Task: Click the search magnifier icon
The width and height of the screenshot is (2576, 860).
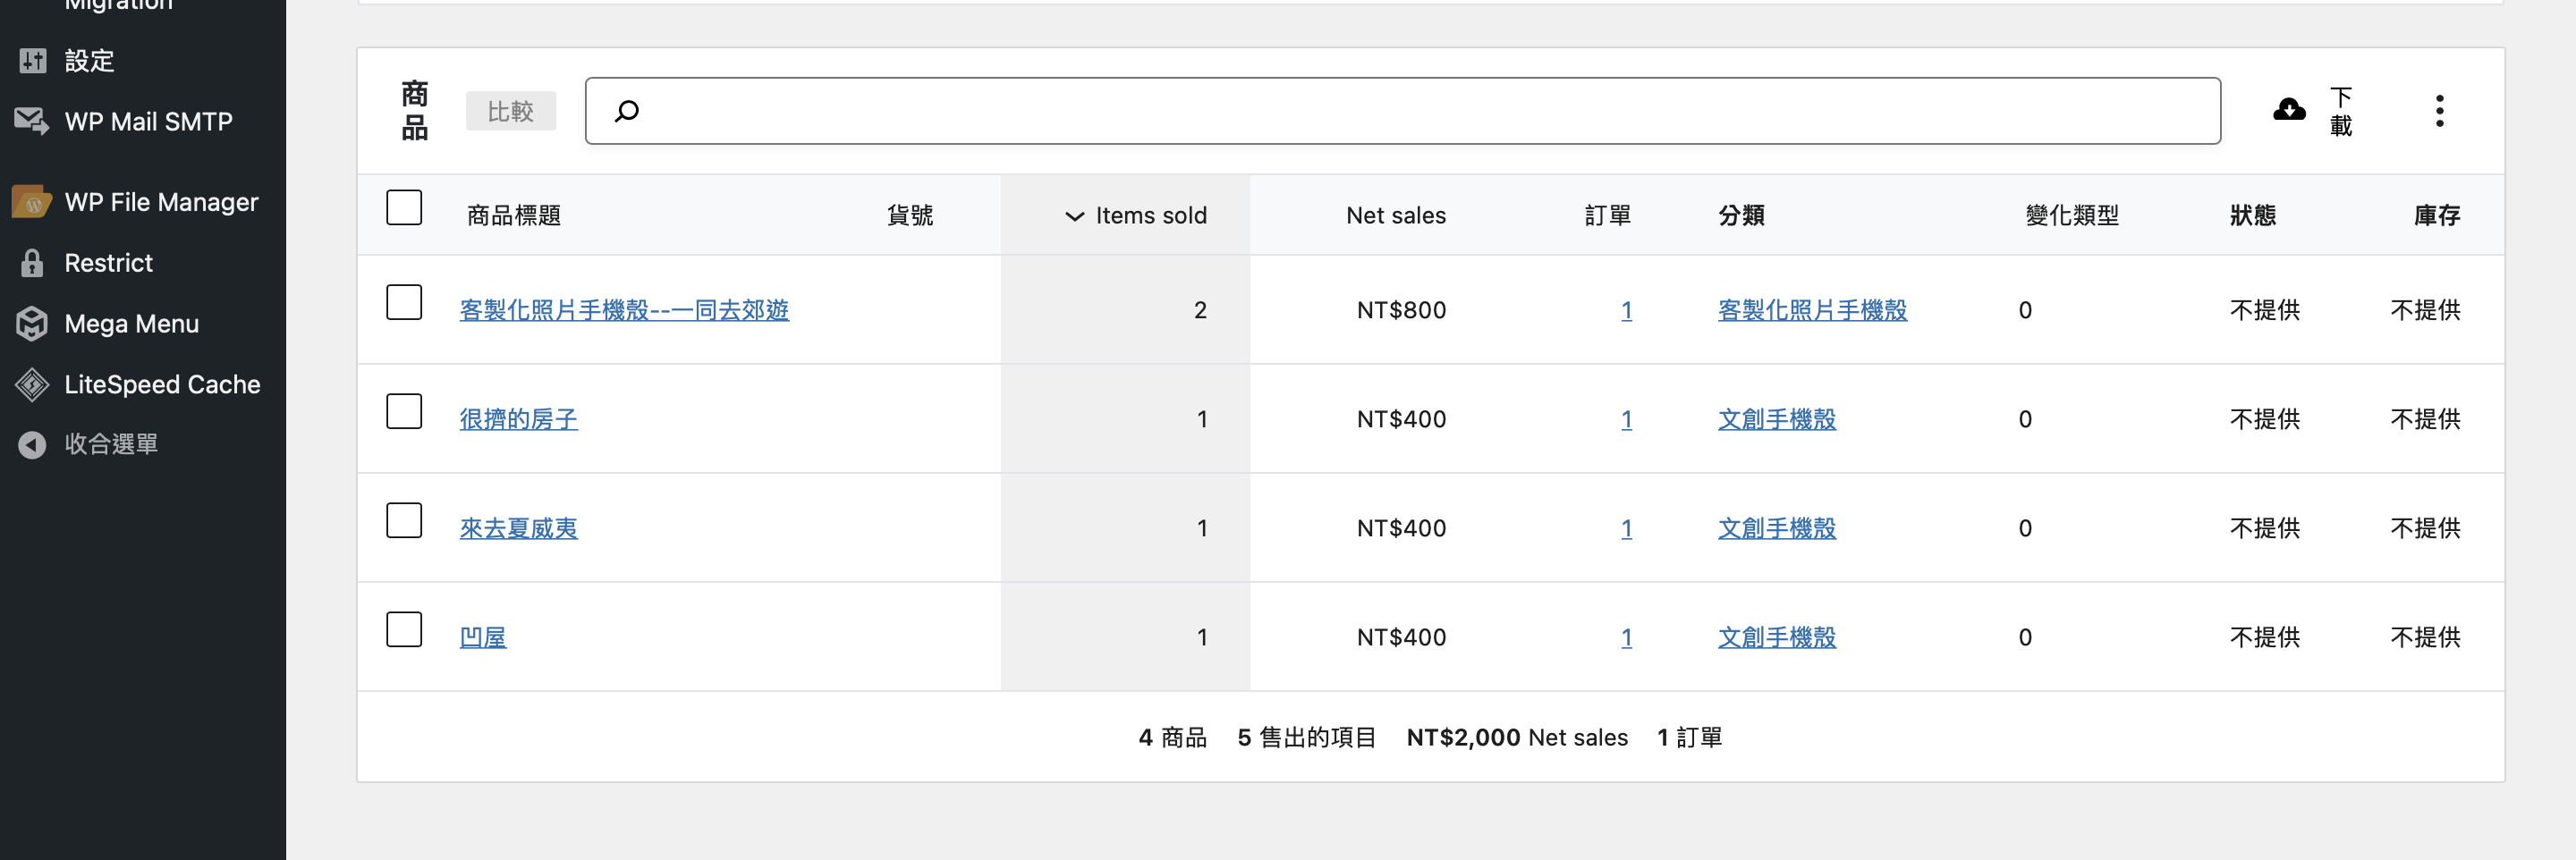Action: coord(627,111)
